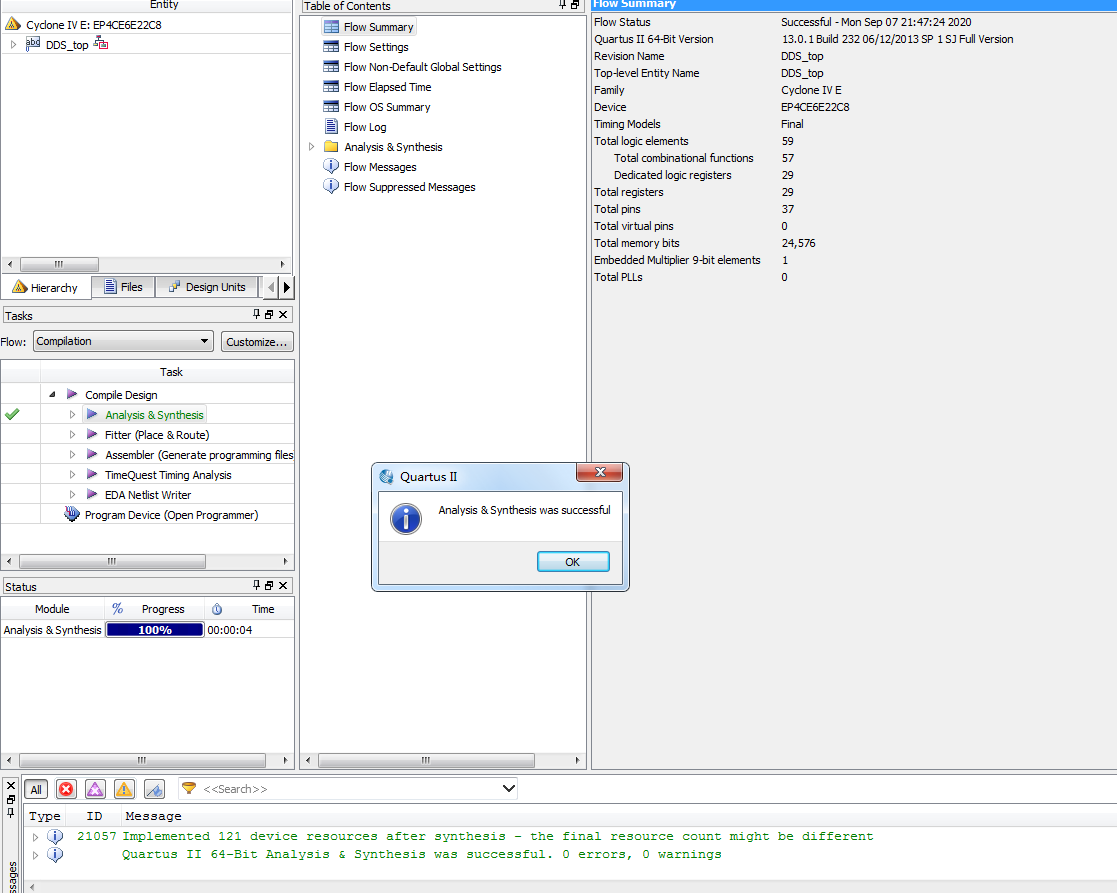The width and height of the screenshot is (1117, 893).
Task: Collapse the Compile Design task tree
Action: point(52,395)
